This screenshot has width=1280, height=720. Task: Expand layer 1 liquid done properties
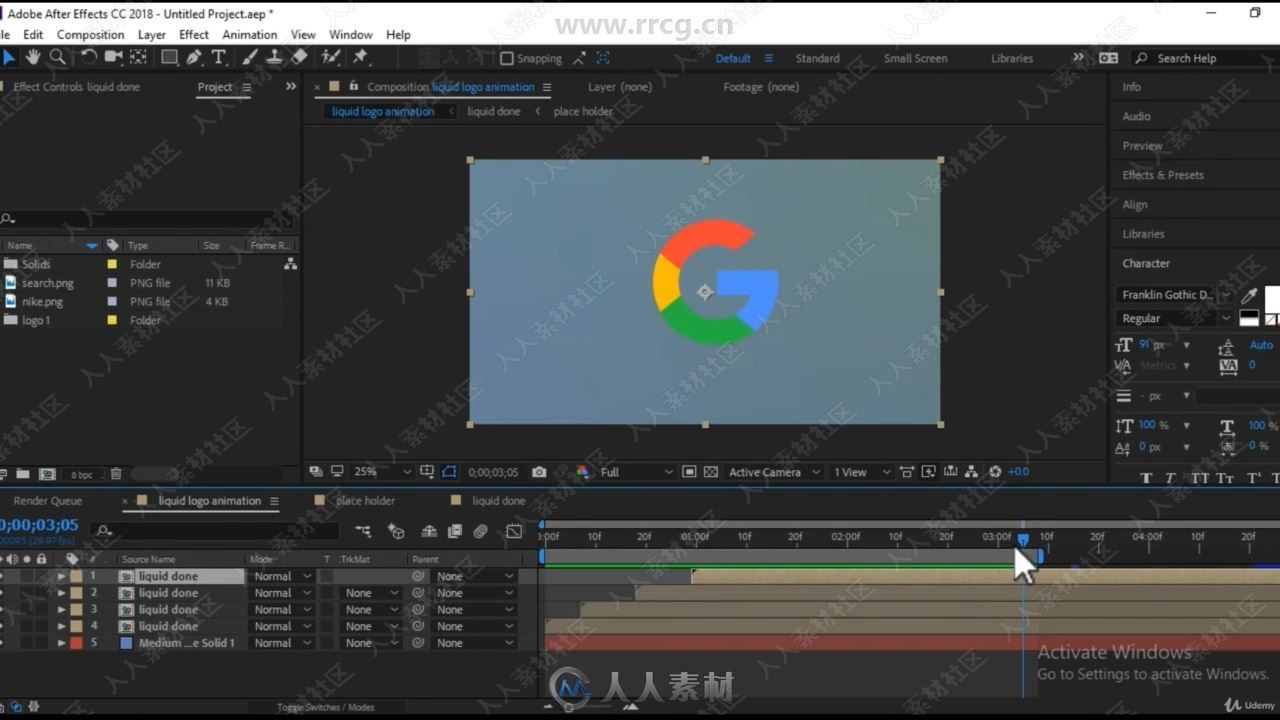pos(61,576)
